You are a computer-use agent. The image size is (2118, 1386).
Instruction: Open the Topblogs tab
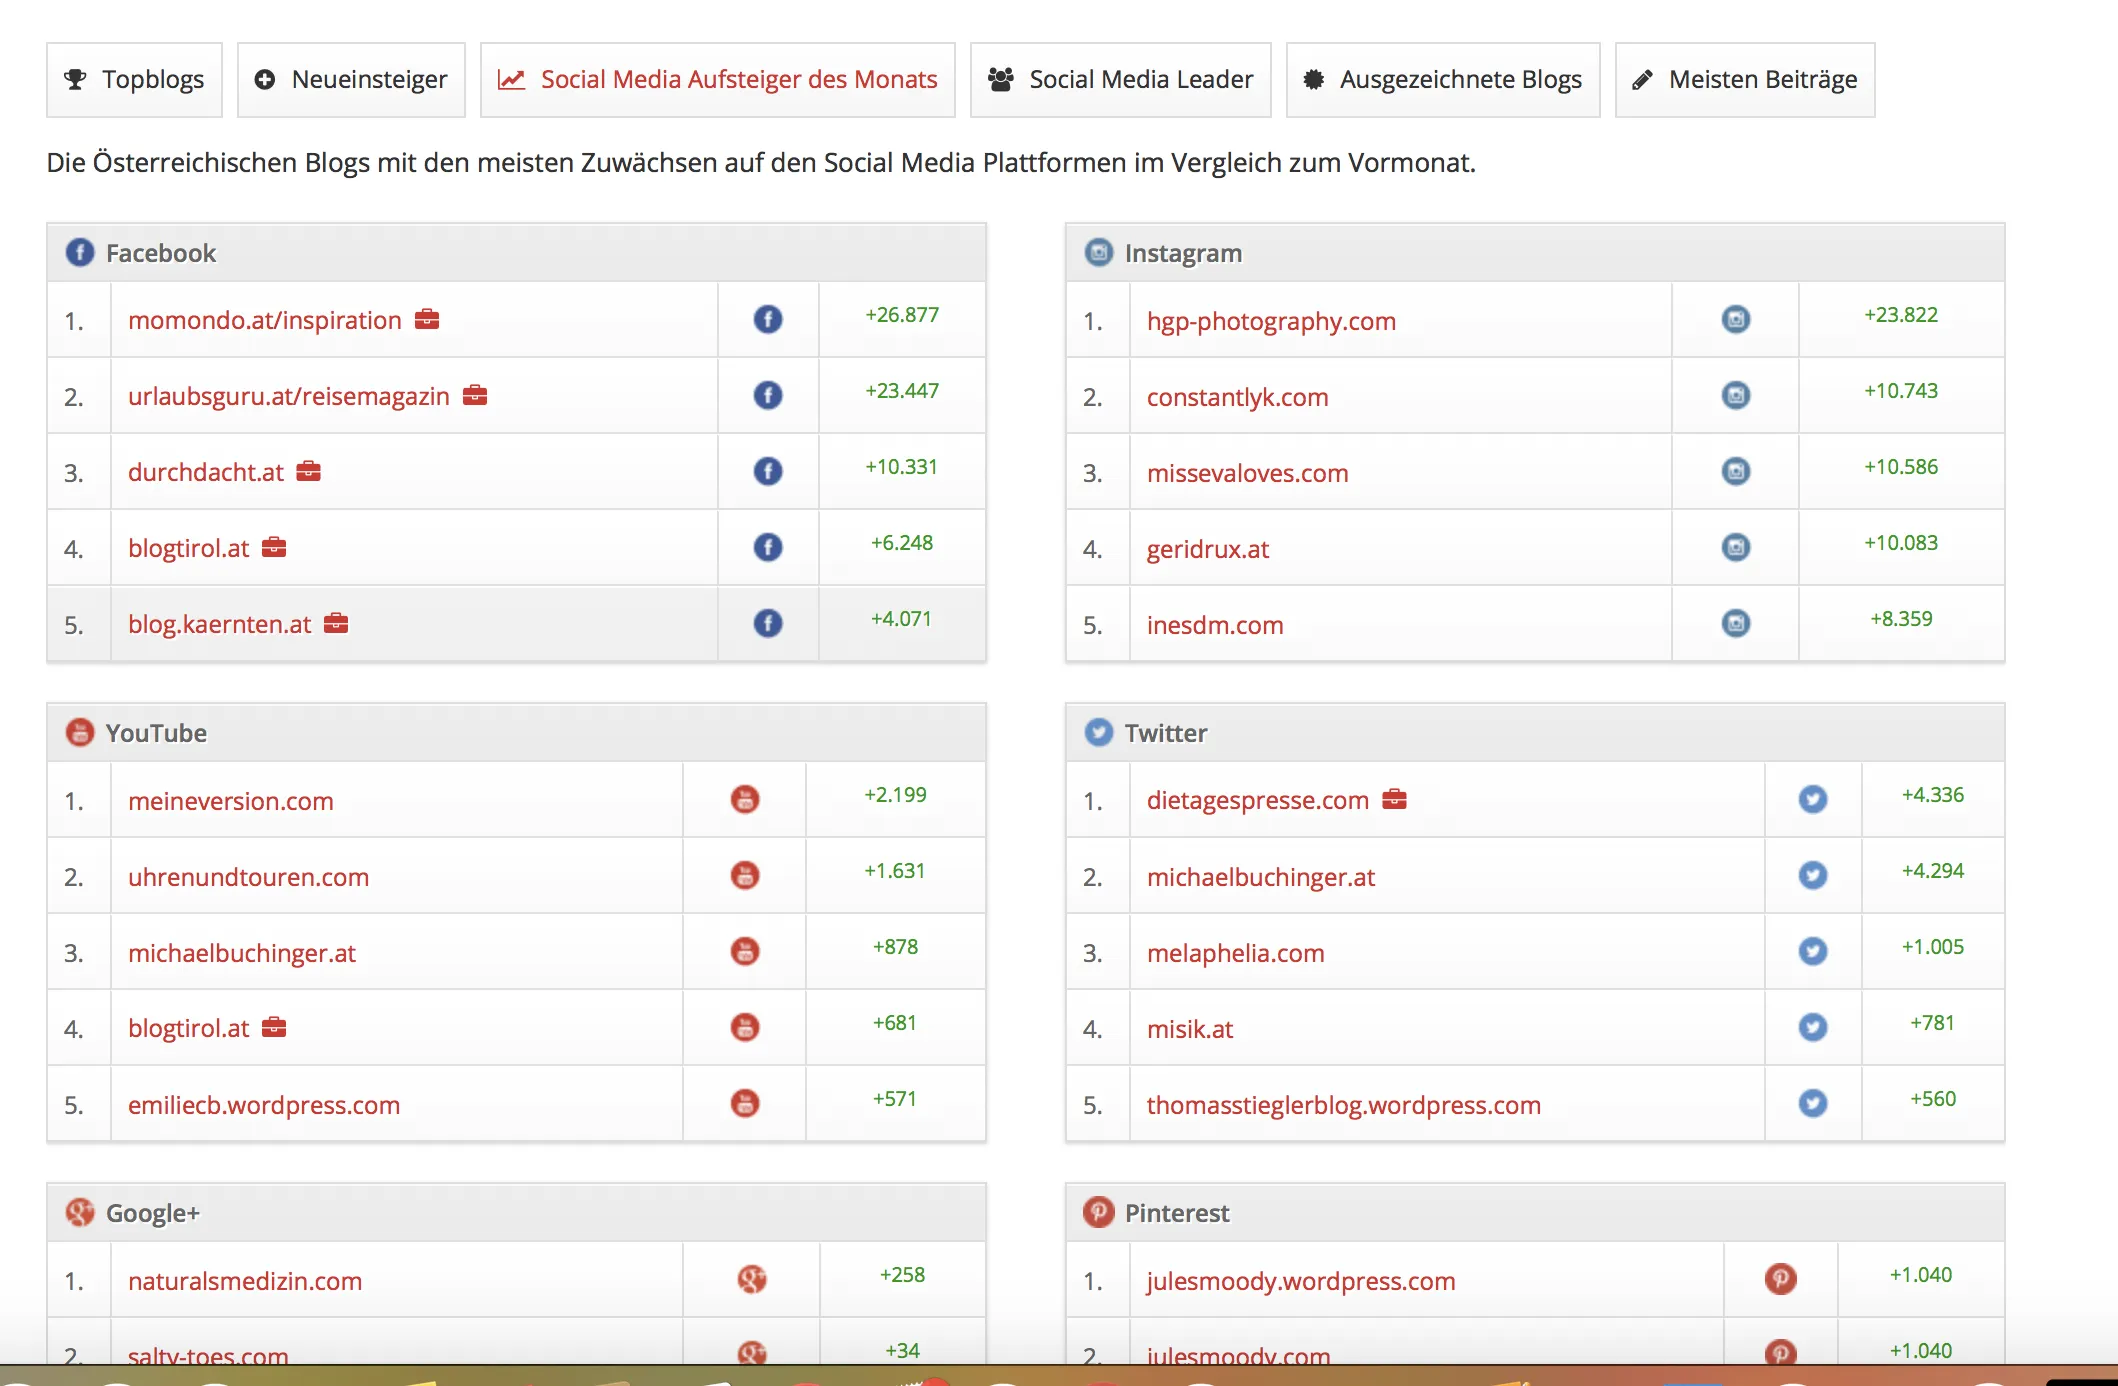click(134, 80)
